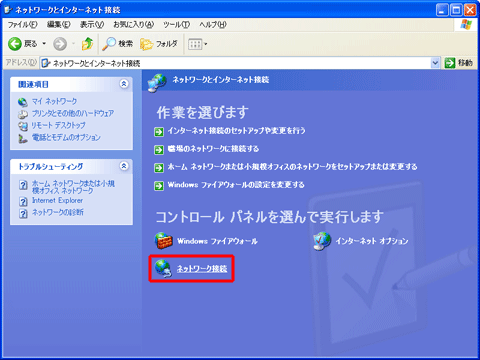Screen dimensions: 480x360
Task: Click the green Back arrow icon
Action: tap(15, 44)
